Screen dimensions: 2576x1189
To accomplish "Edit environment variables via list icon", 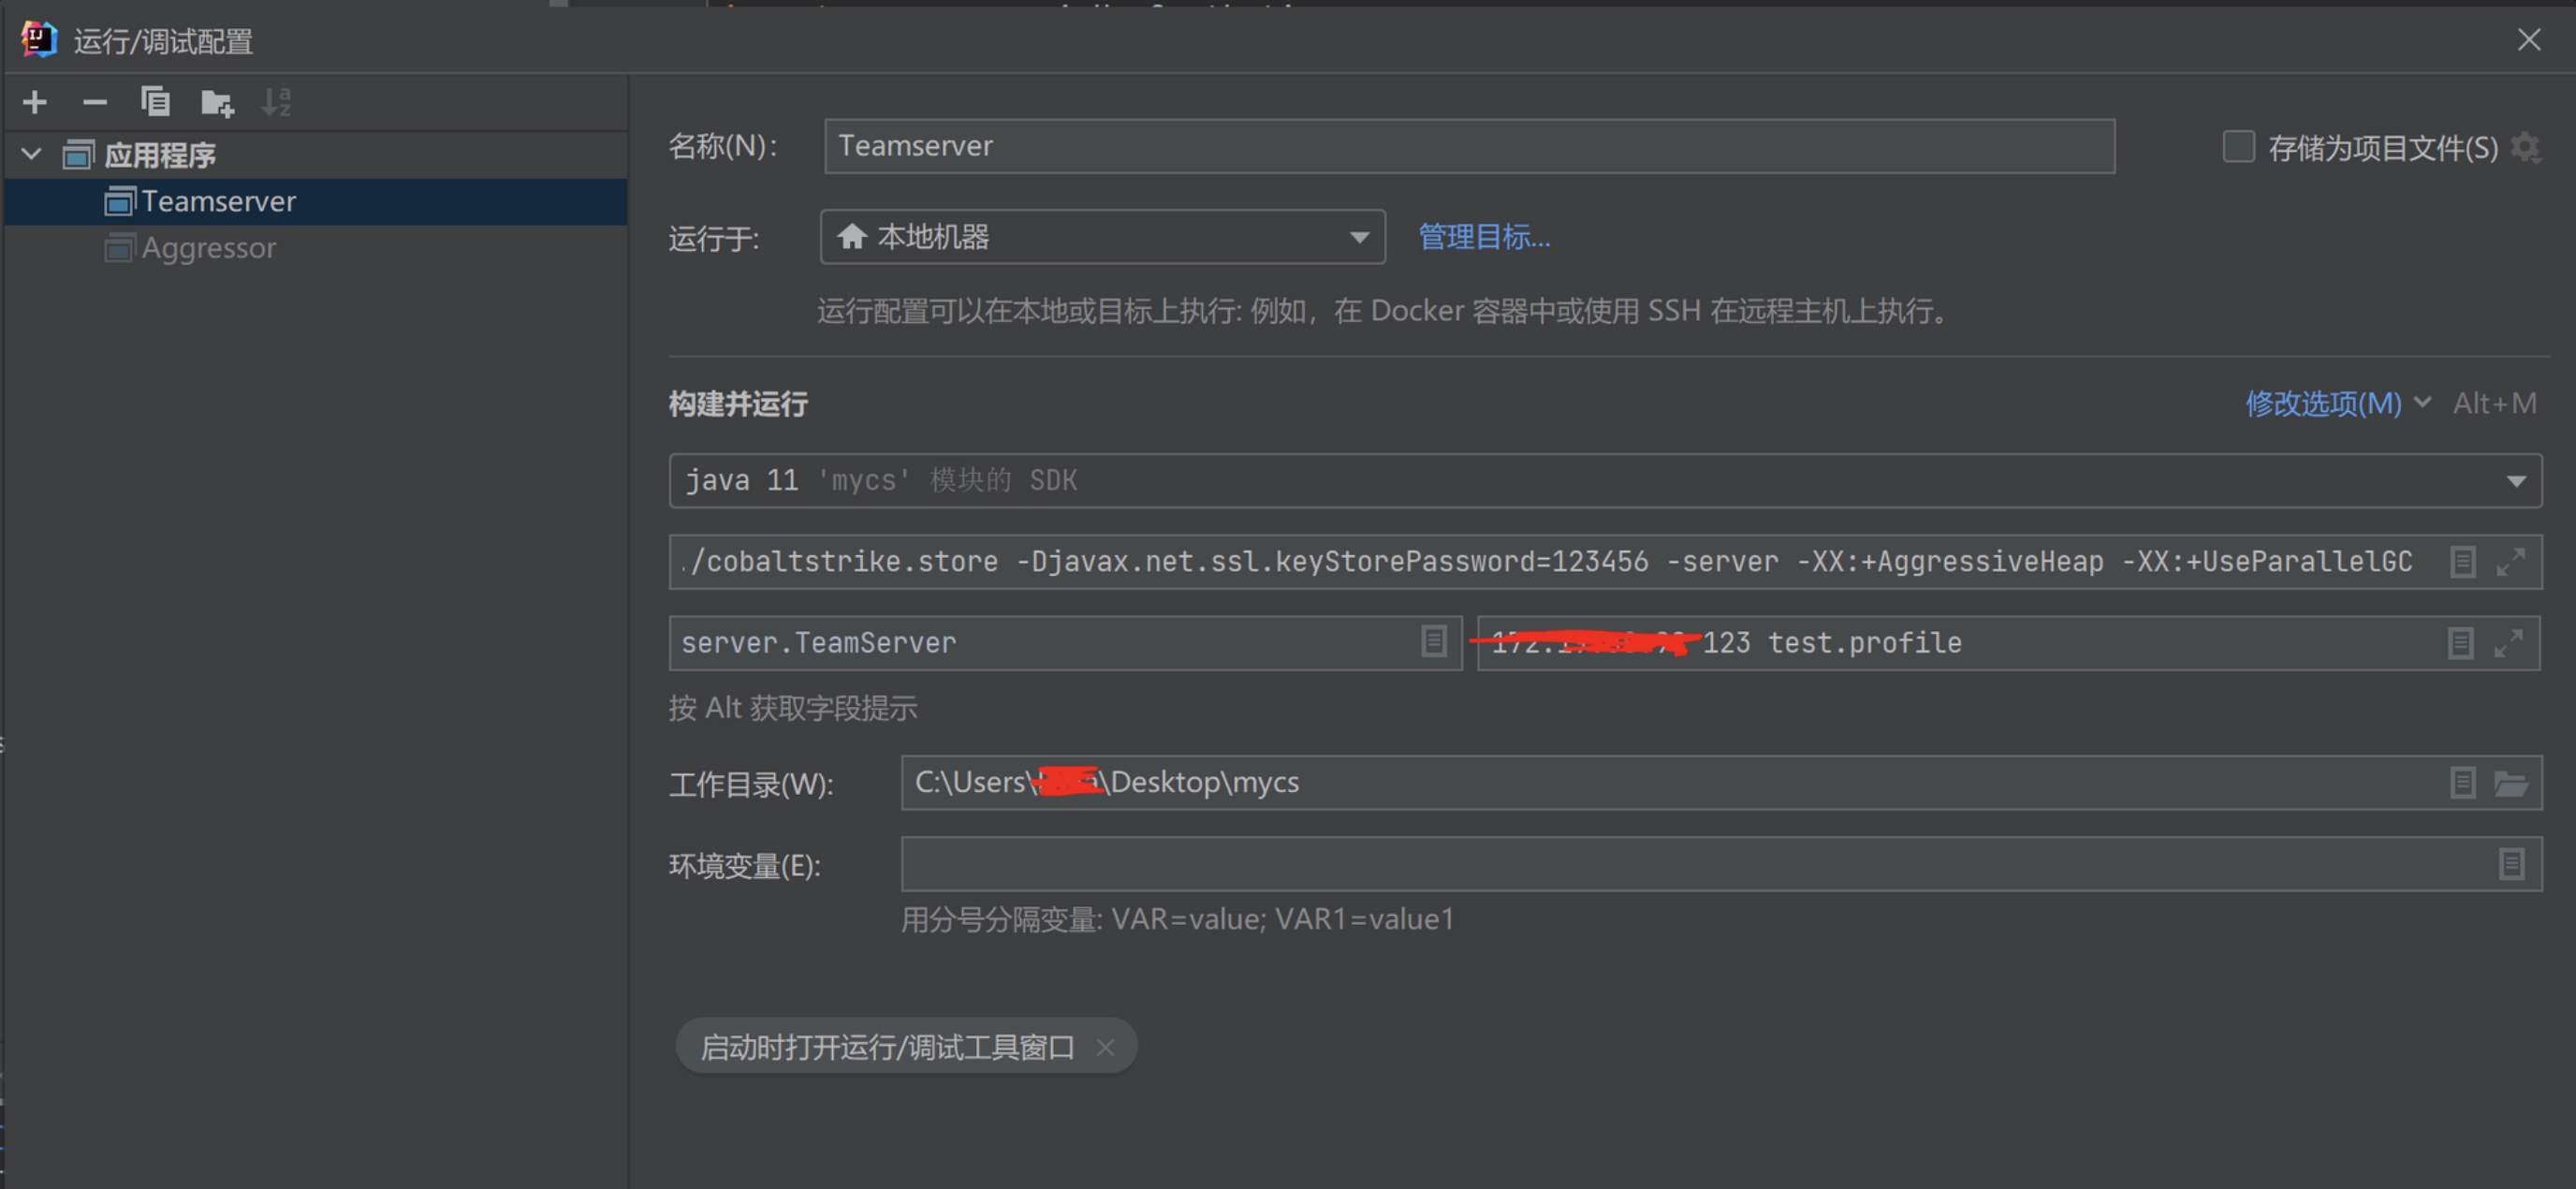I will pyautogui.click(x=2511, y=864).
